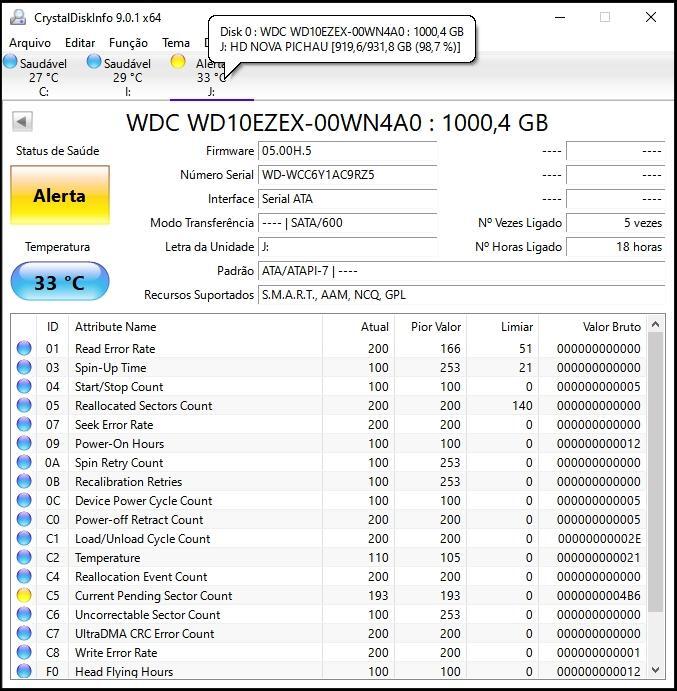The height and width of the screenshot is (691, 677).
Task: Select the Reallocated Sectors Count text
Action: coord(143,405)
